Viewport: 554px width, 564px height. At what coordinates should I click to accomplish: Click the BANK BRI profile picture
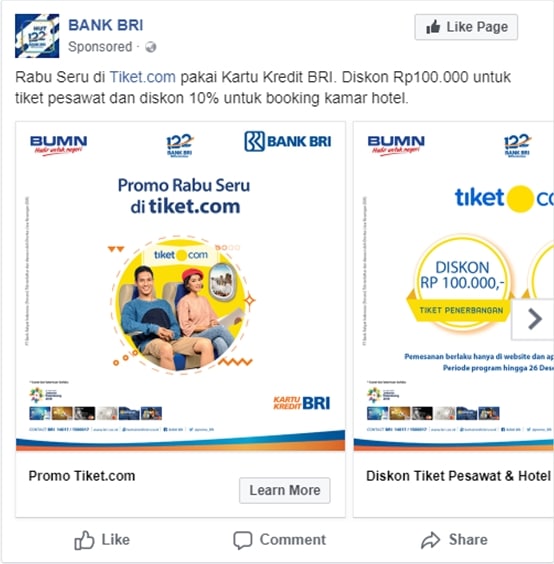point(37,36)
